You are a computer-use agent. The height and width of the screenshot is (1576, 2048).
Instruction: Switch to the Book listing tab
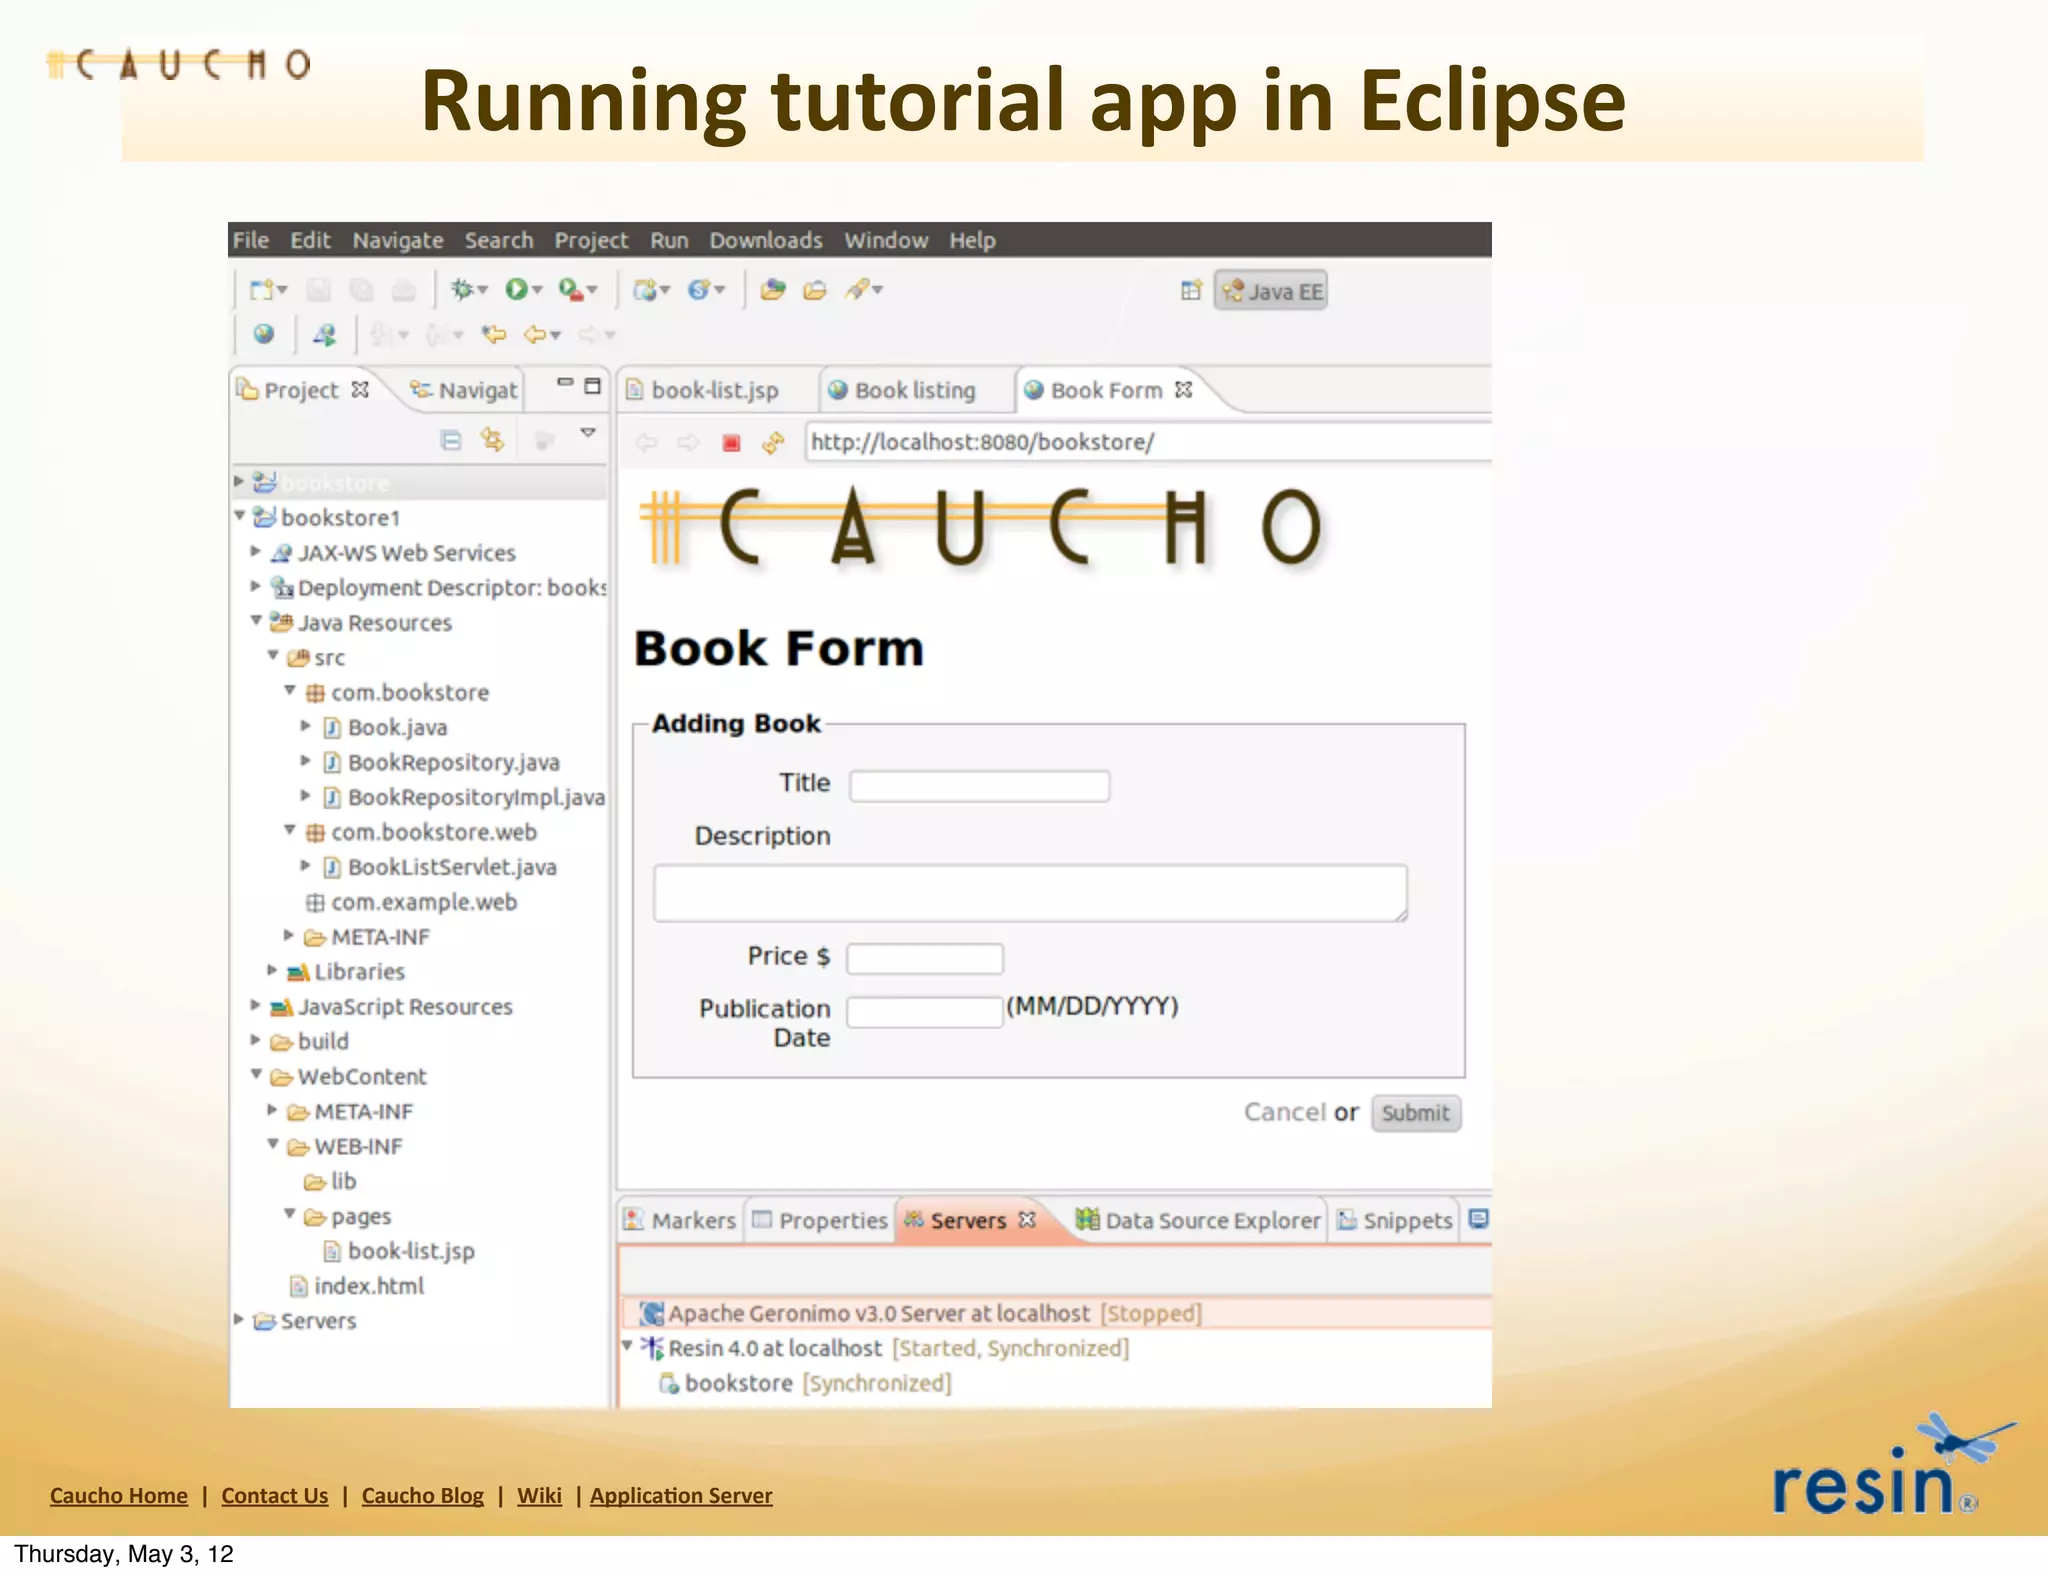[x=913, y=390]
